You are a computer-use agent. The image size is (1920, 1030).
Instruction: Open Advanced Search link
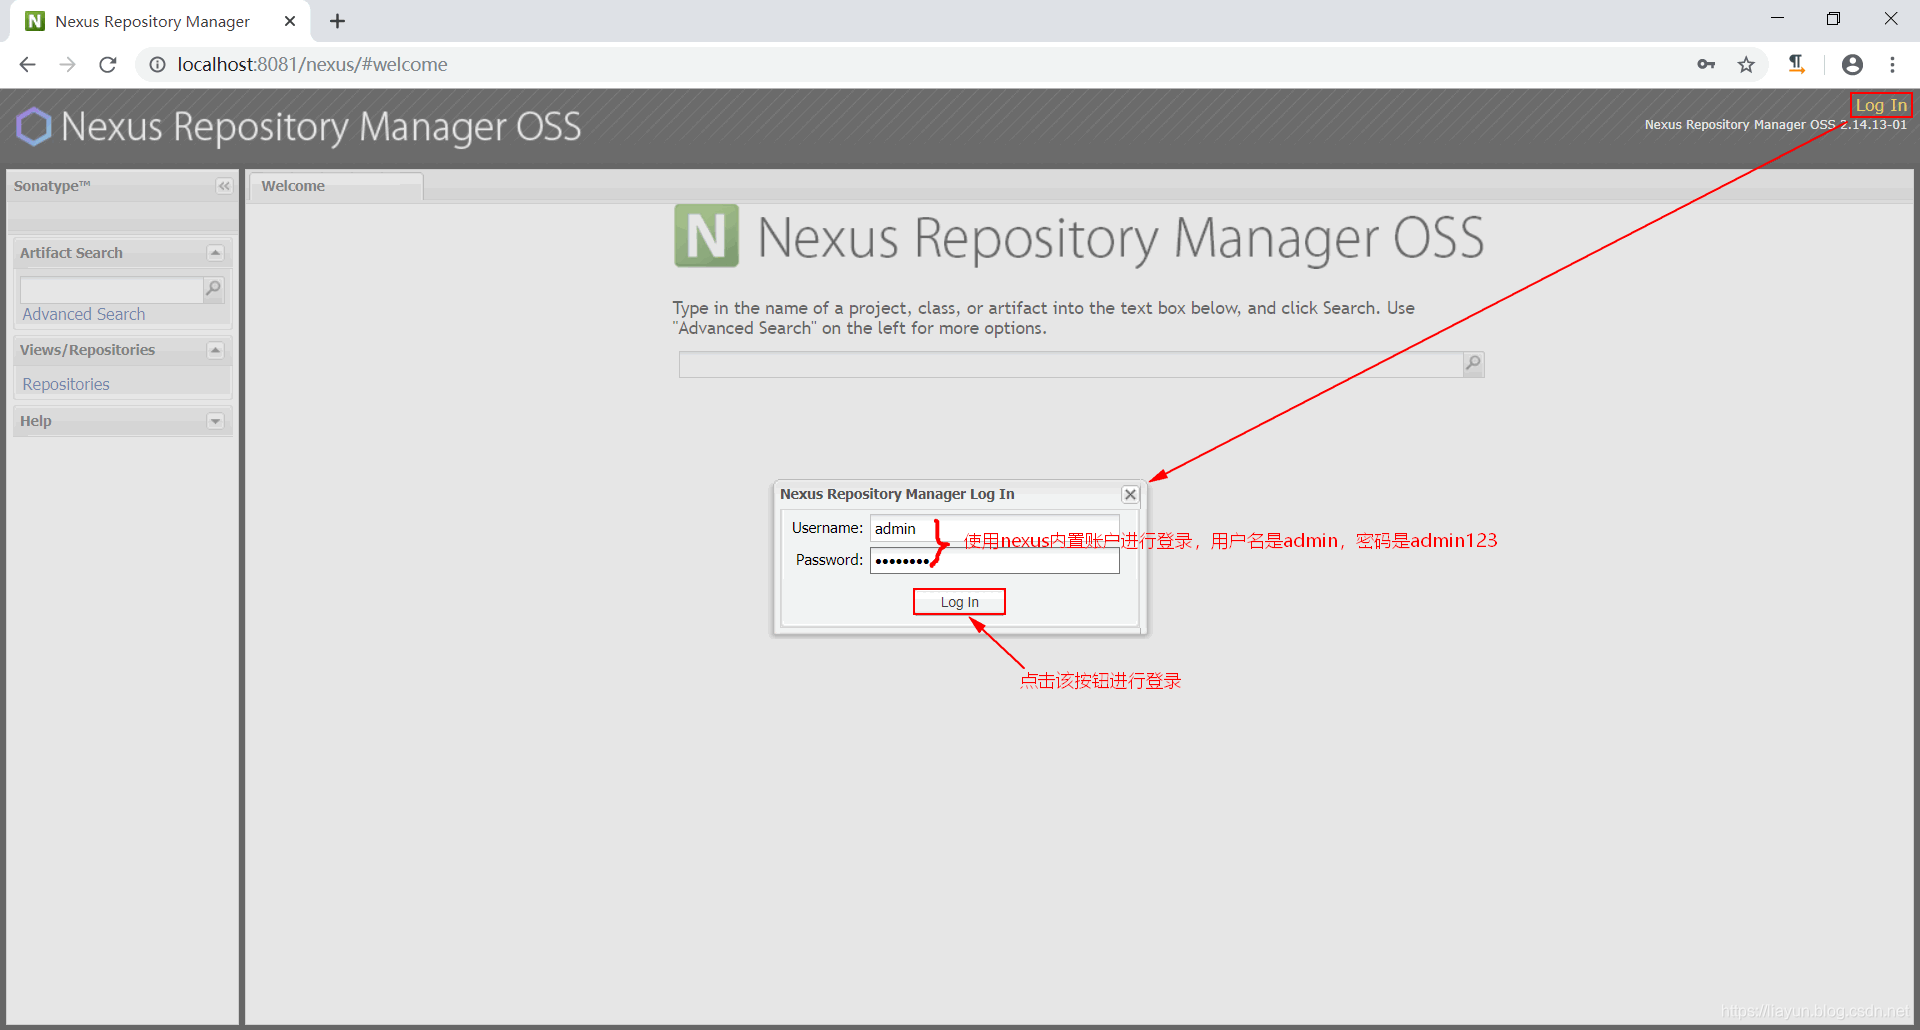(x=84, y=314)
